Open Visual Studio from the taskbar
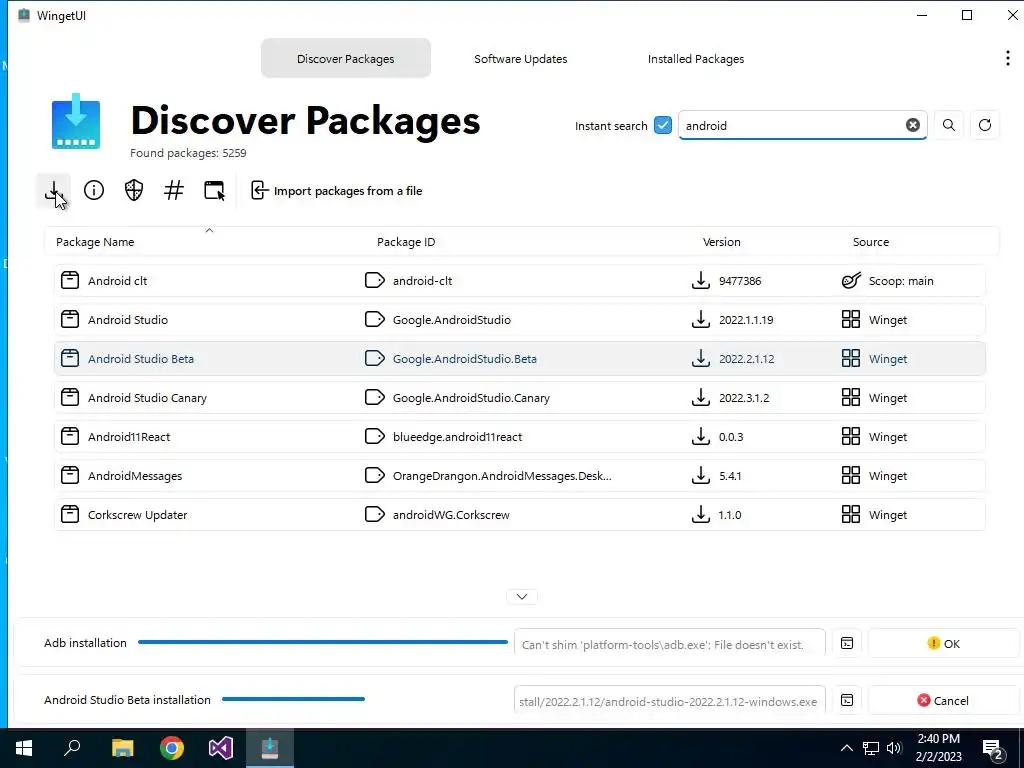 click(221, 748)
